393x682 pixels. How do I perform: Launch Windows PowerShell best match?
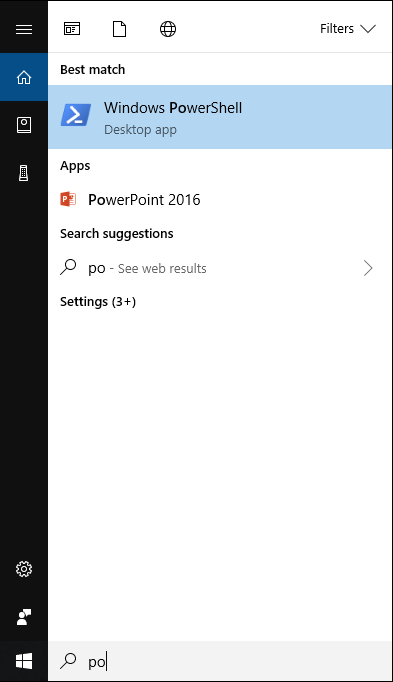220,117
